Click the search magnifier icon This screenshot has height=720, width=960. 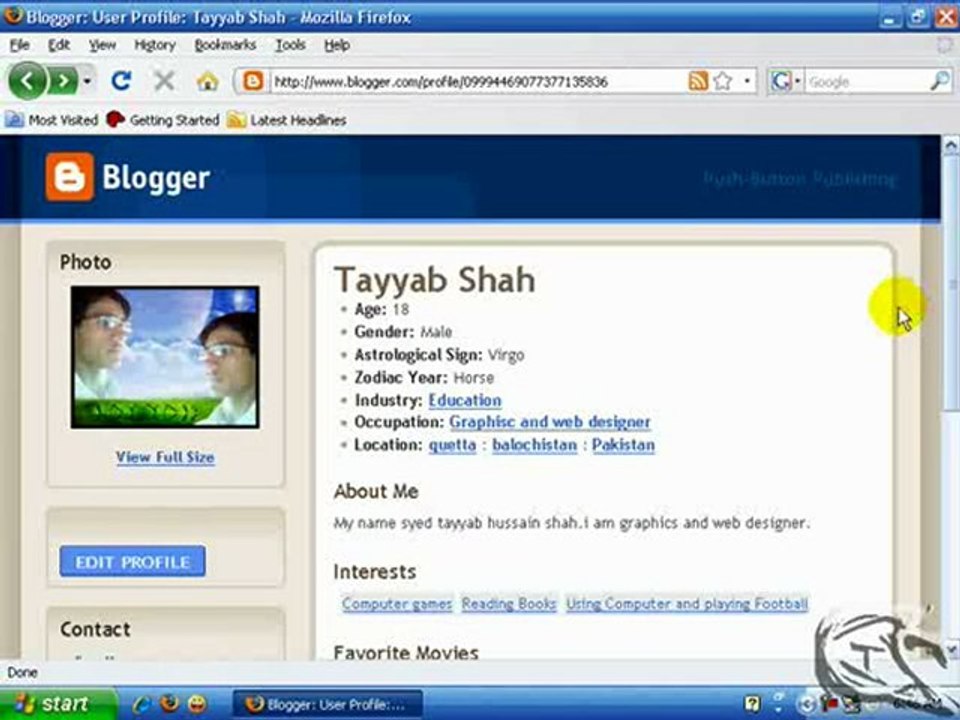(x=940, y=81)
